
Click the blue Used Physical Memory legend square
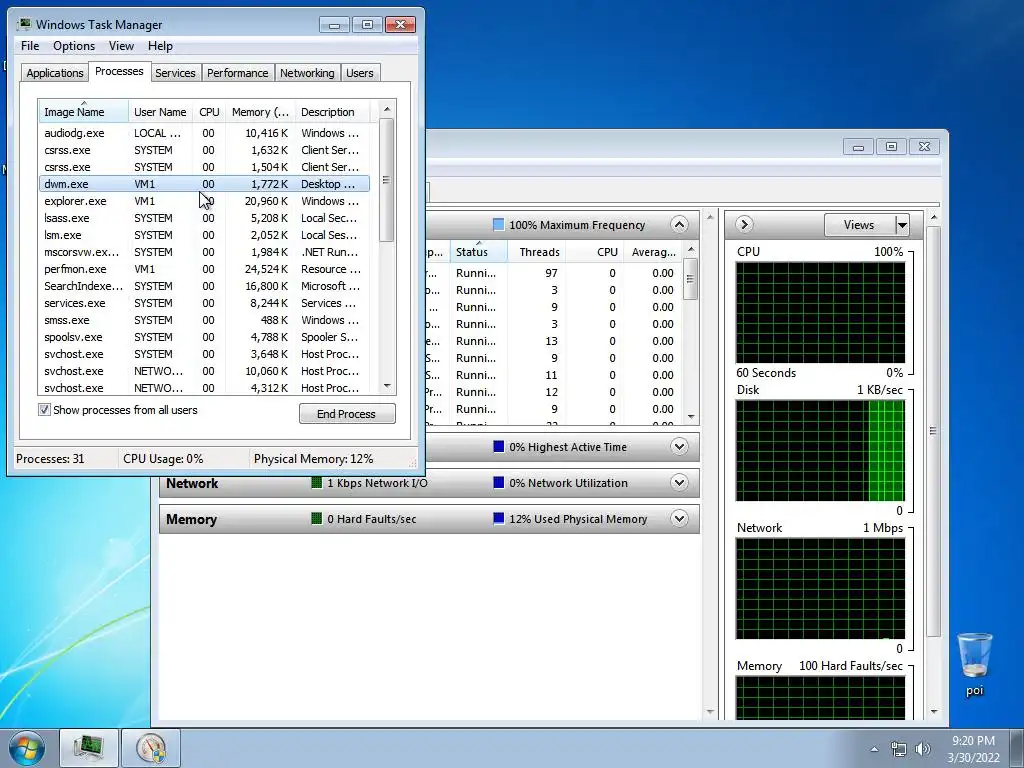(498, 519)
